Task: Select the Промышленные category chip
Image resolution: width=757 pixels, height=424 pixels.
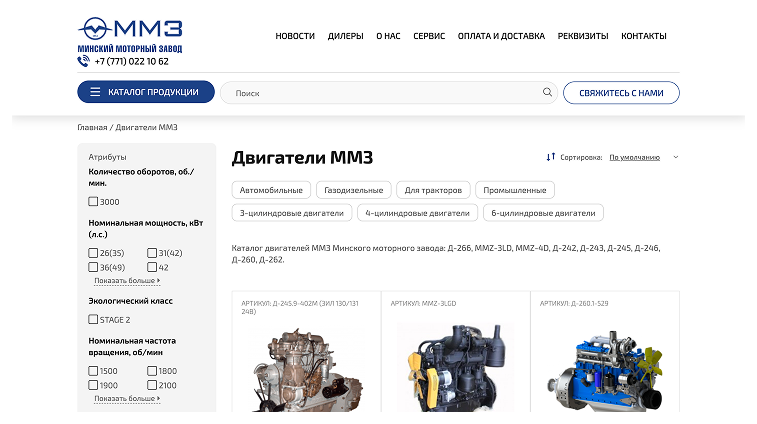Action: (515, 190)
